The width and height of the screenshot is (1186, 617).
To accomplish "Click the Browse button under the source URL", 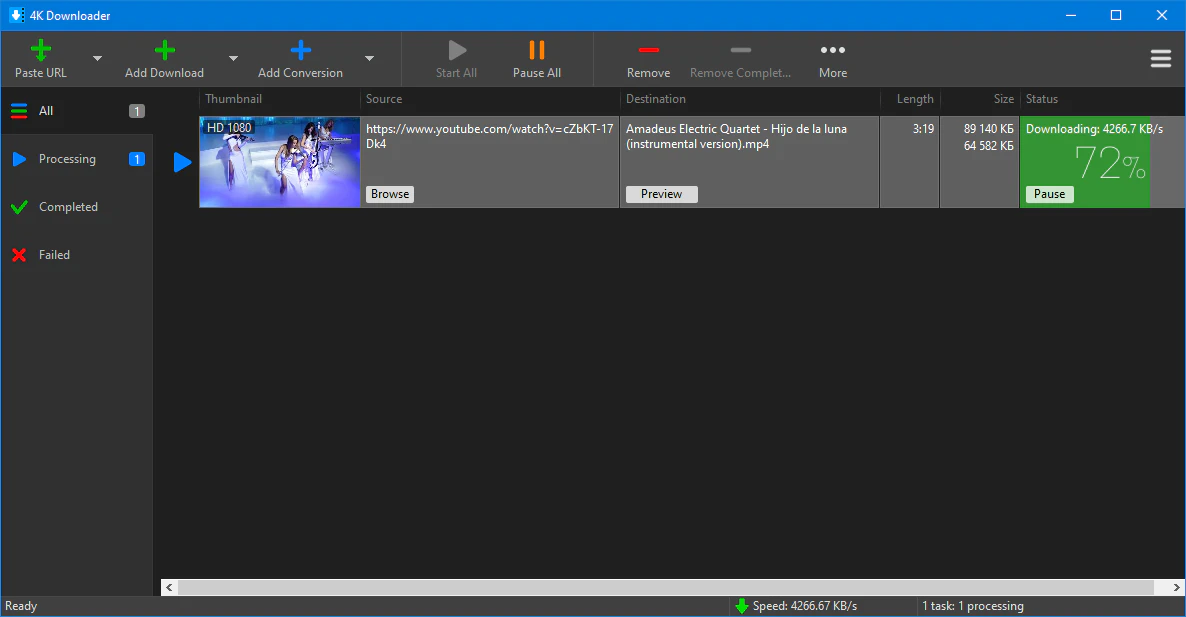I will coord(390,194).
